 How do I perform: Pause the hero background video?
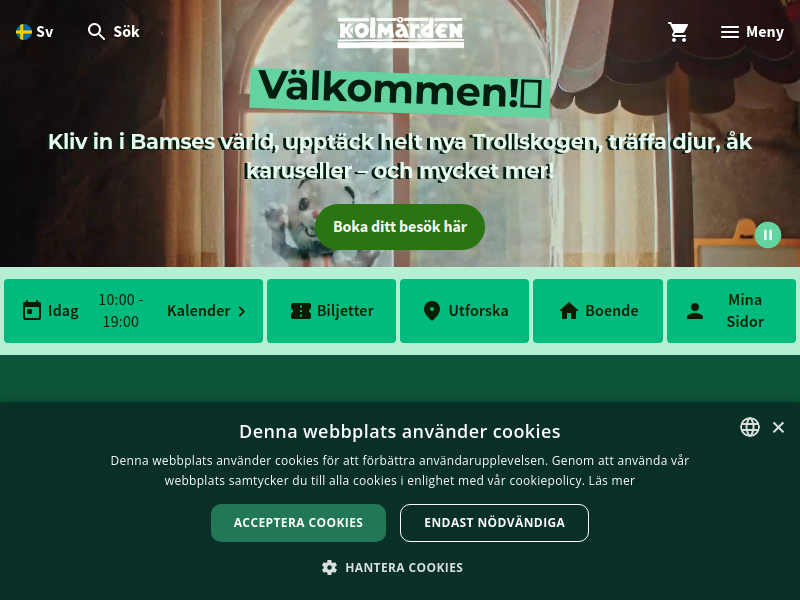pos(768,235)
